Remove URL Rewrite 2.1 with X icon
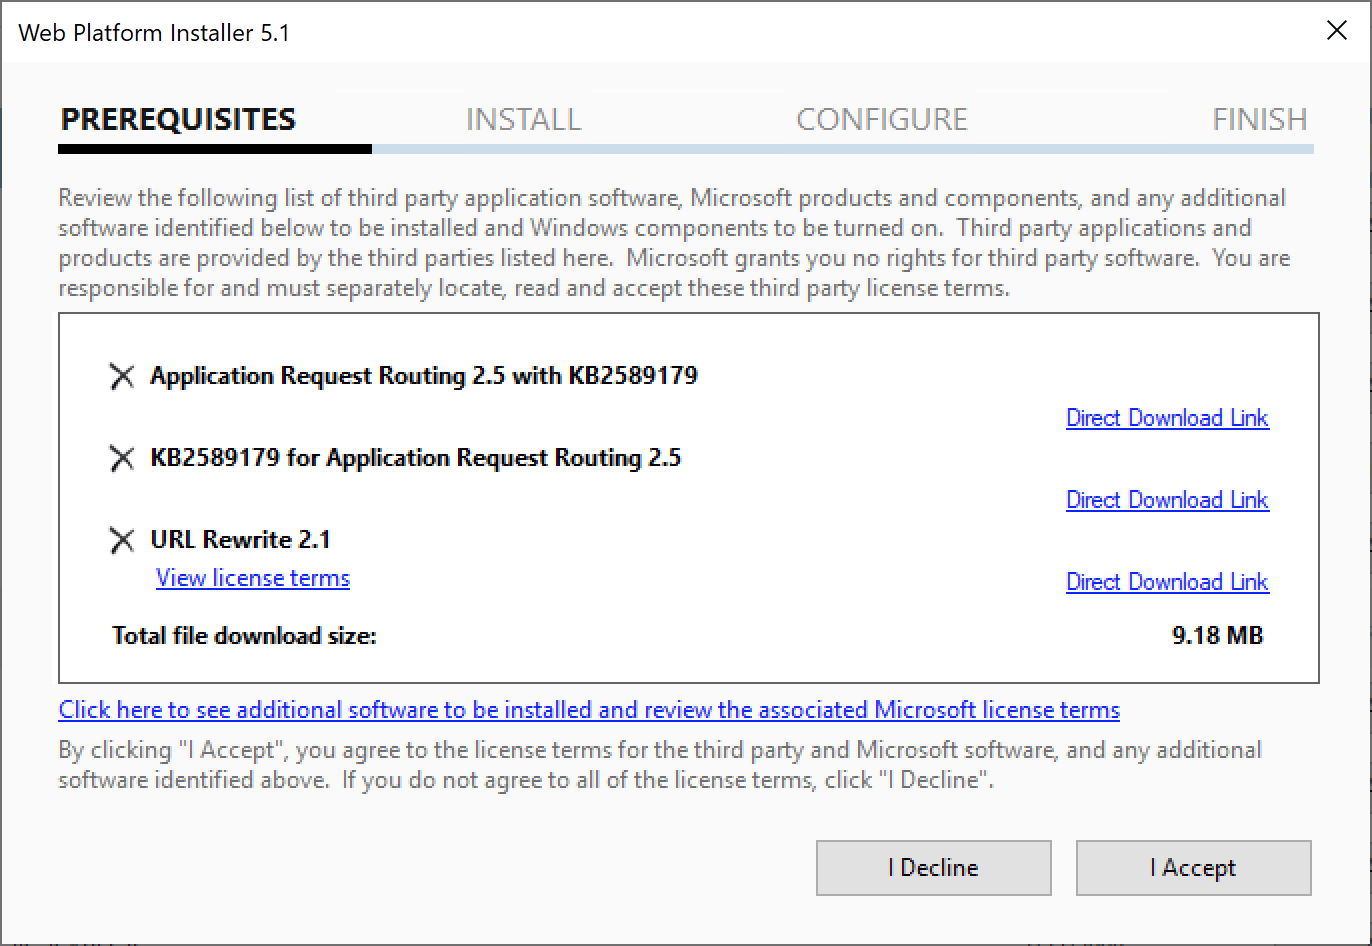 (x=122, y=541)
